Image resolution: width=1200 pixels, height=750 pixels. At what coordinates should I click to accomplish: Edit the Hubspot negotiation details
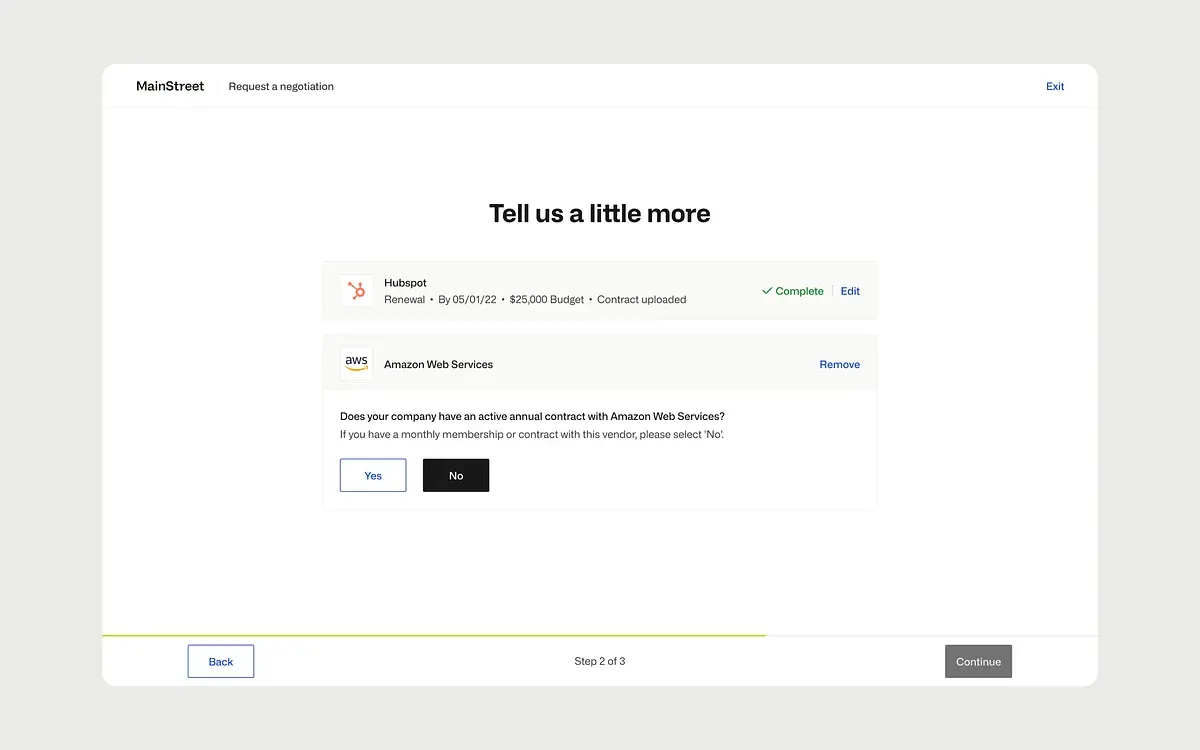click(x=850, y=291)
